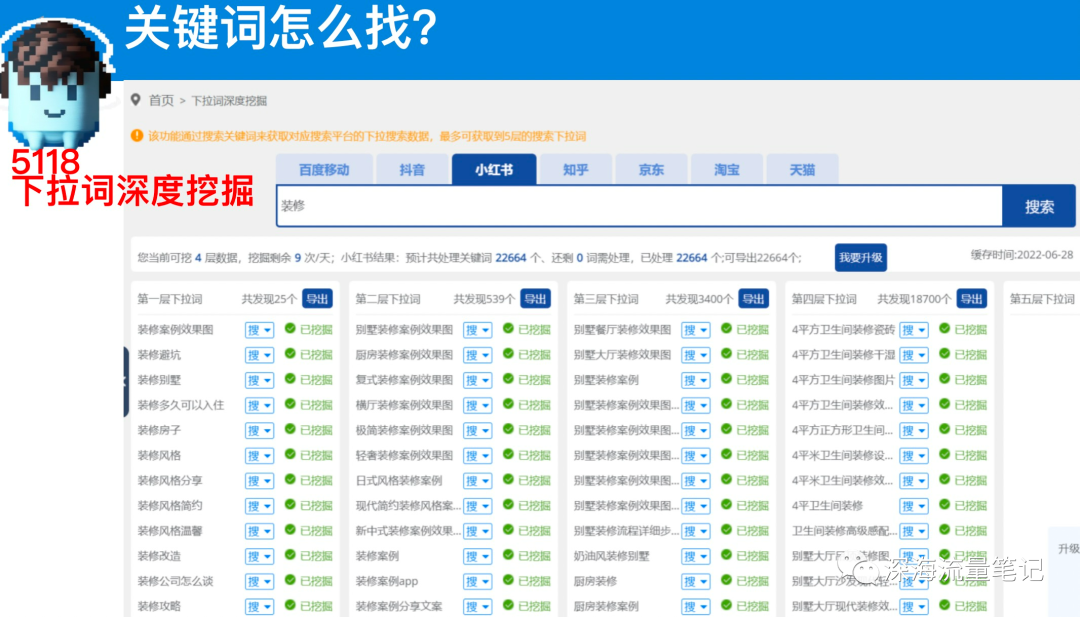Click the location pin icon before 首页

[x=136, y=100]
